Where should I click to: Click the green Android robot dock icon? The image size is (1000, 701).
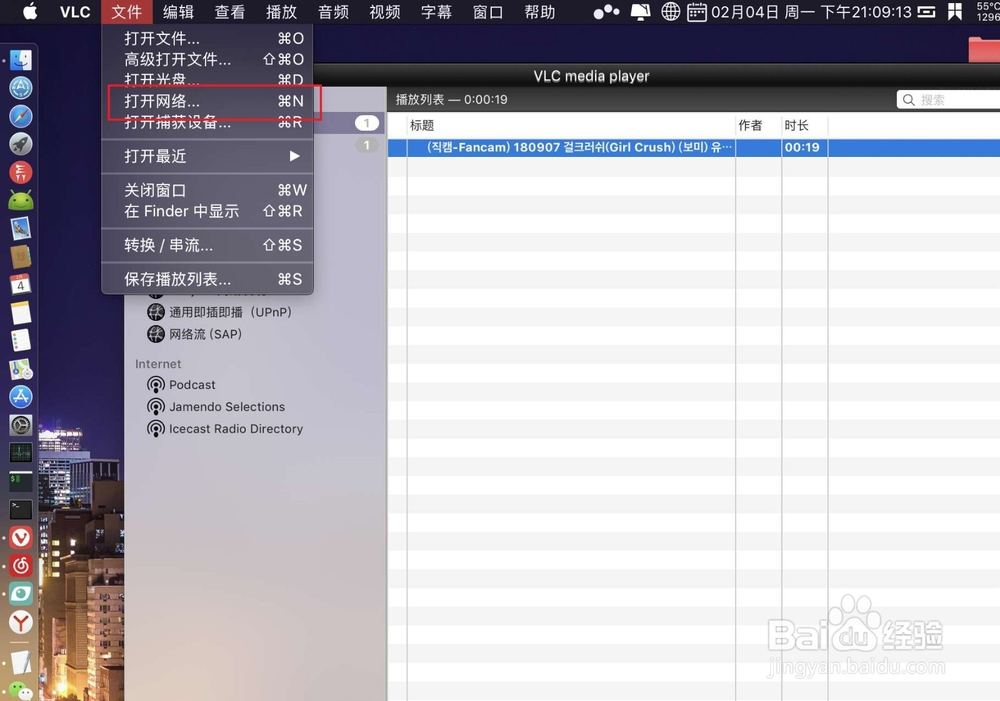20,200
